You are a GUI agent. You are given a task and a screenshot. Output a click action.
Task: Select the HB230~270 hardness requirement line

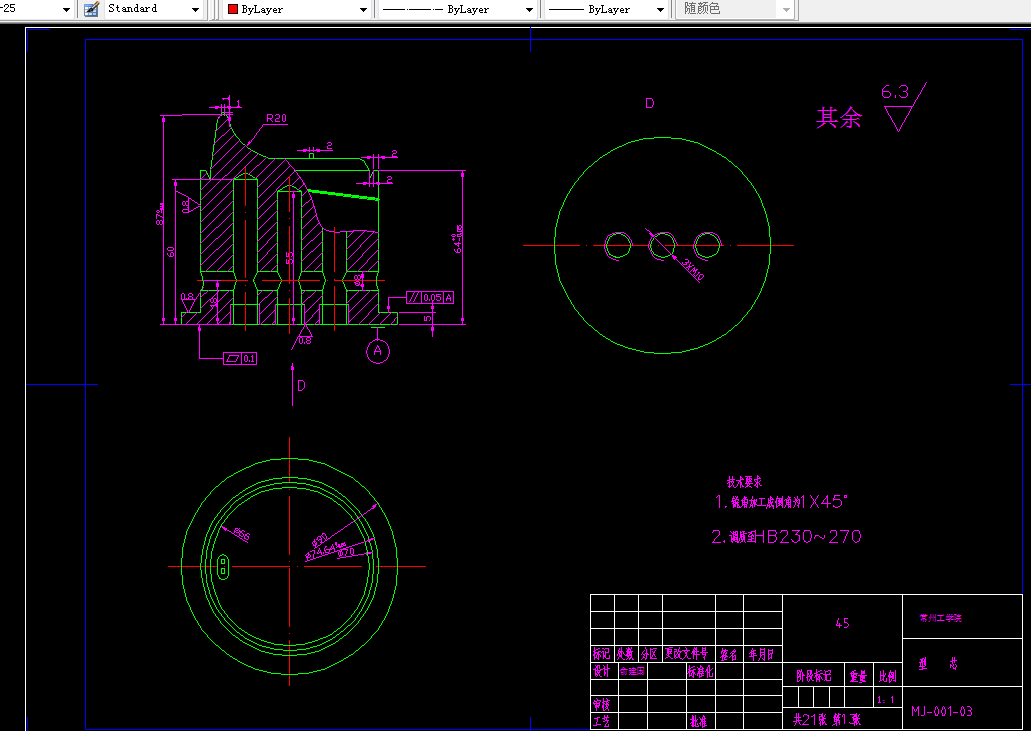pos(786,537)
